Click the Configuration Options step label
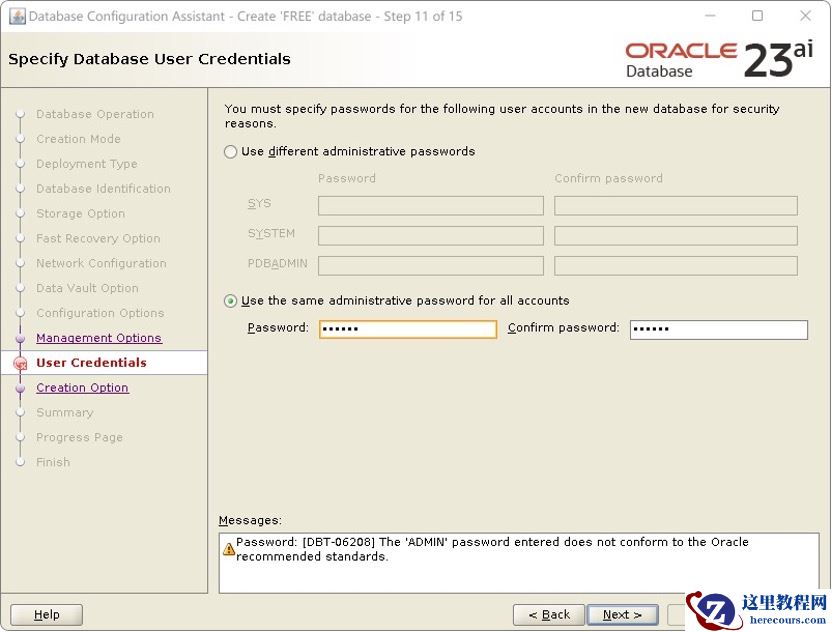This screenshot has width=832, height=632. (x=100, y=313)
